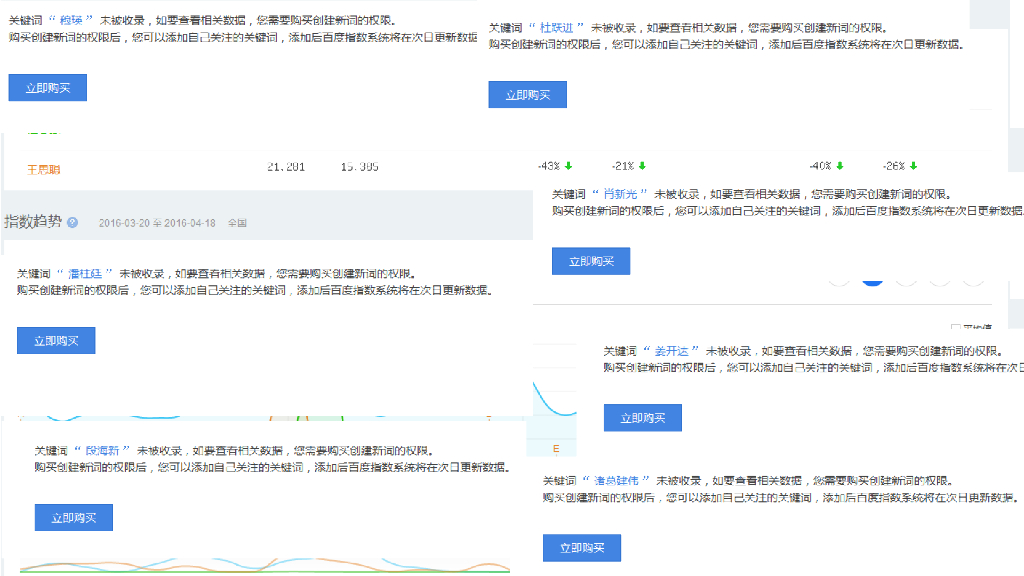Click the green down arrow beside -43%
This screenshot has height=576, width=1024.
click(568, 166)
